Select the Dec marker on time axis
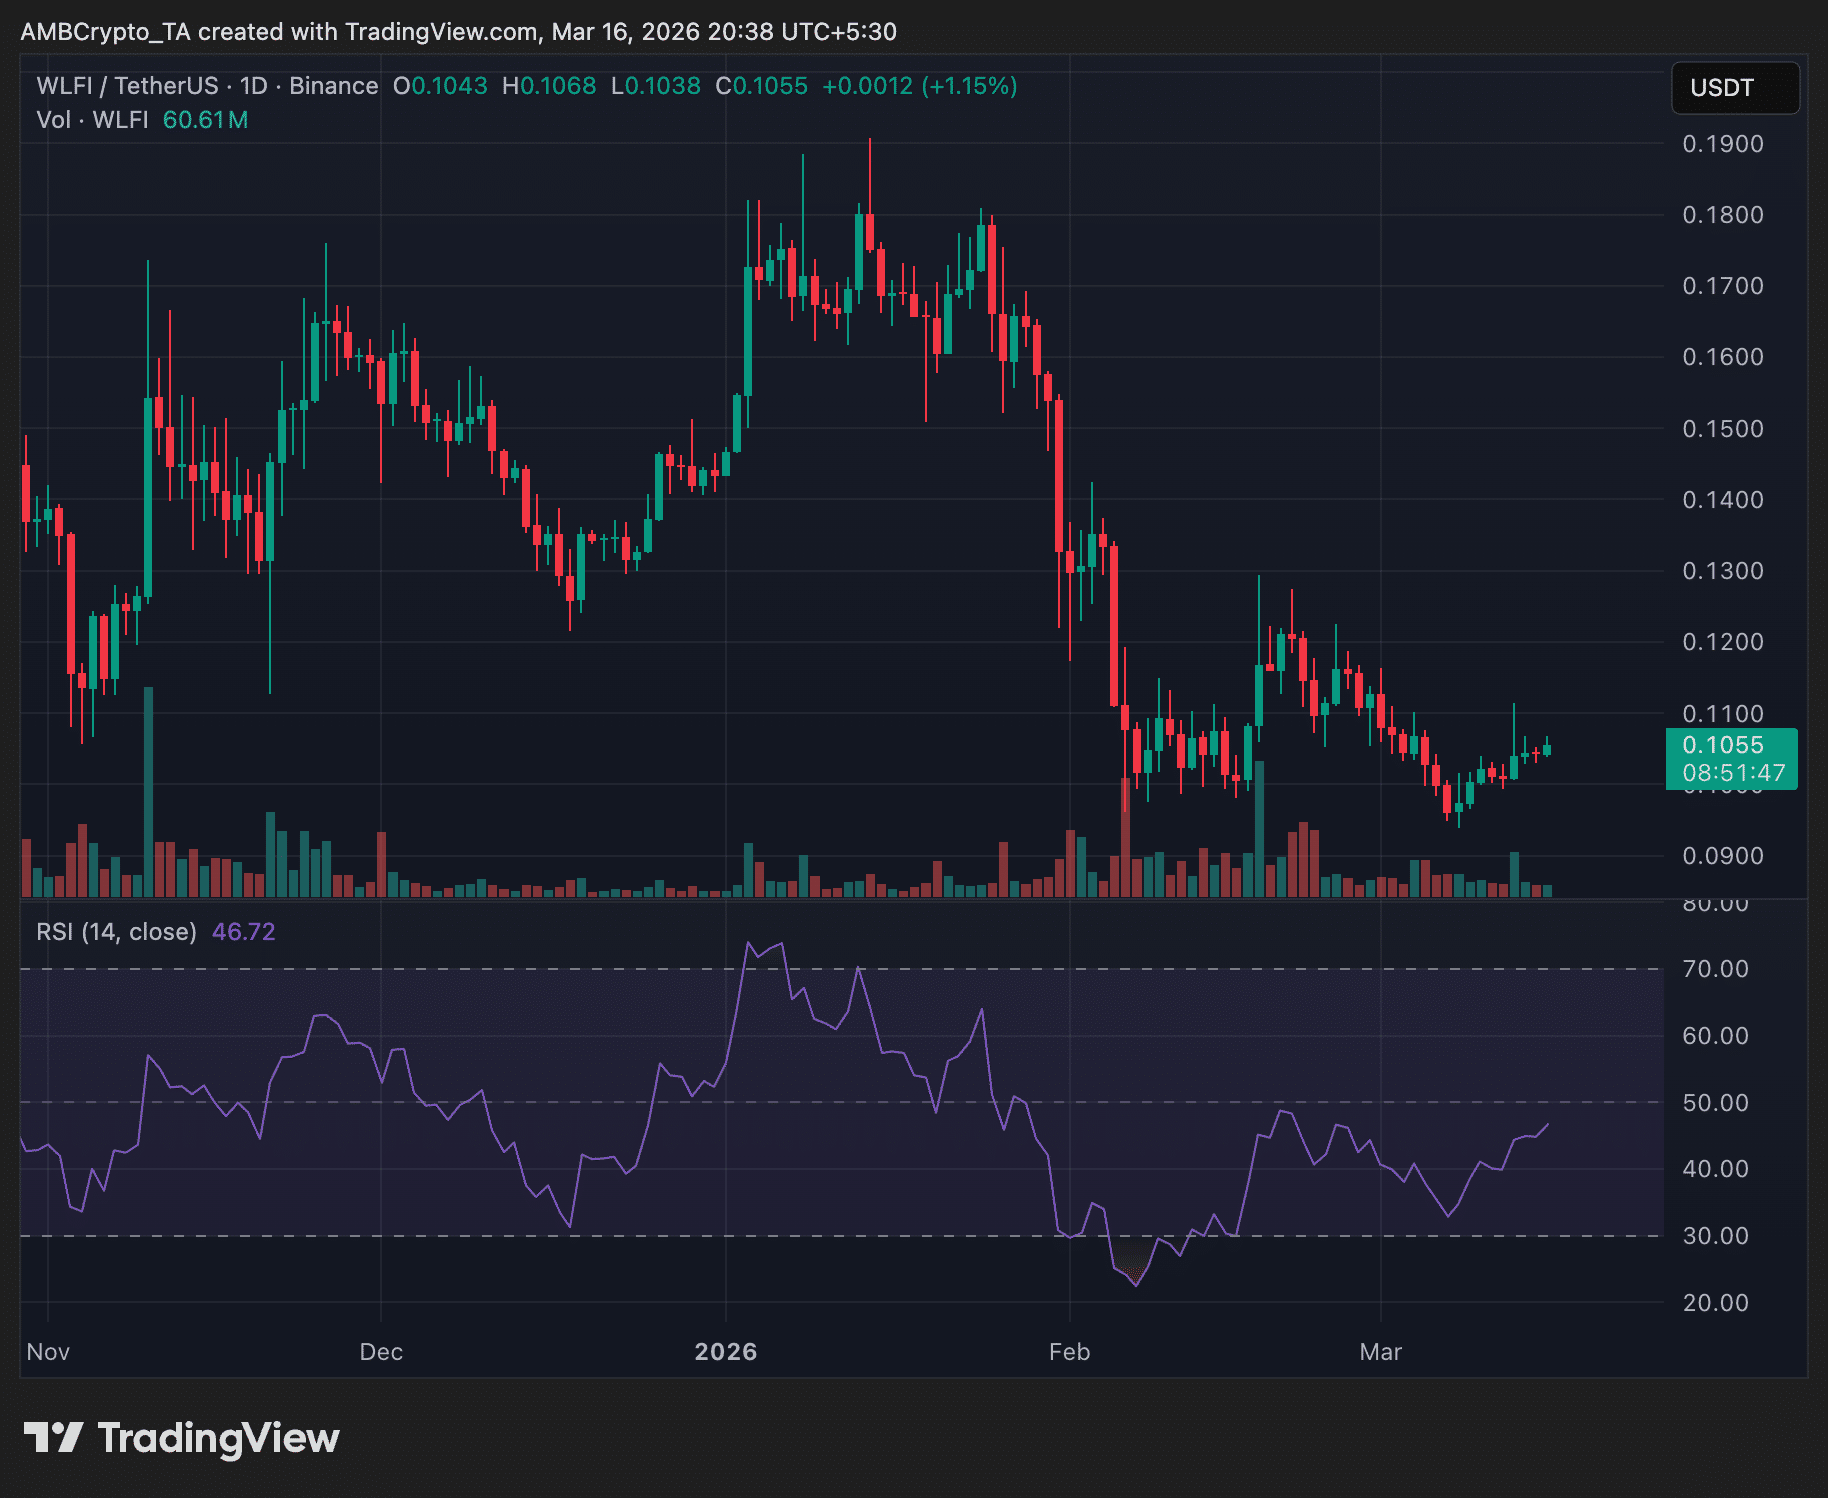The width and height of the screenshot is (1828, 1498). tap(381, 1352)
